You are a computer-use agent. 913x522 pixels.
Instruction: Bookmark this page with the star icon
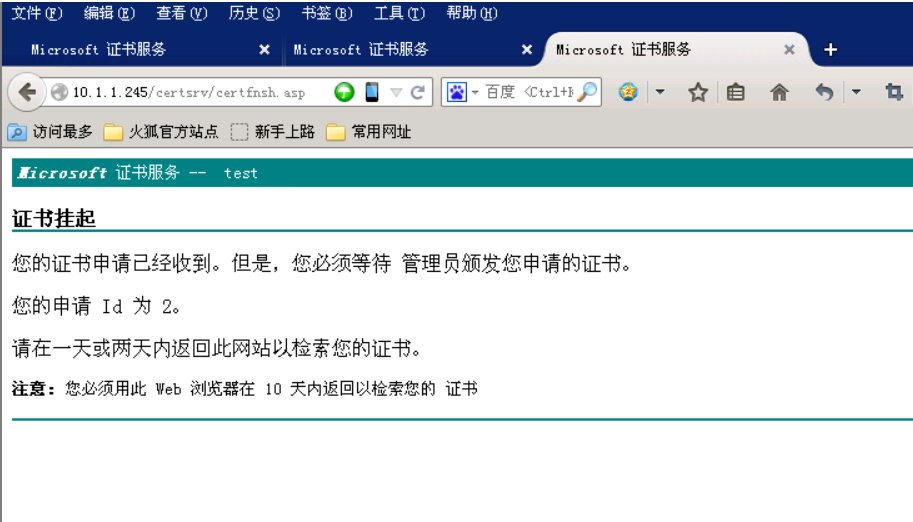tap(698, 92)
